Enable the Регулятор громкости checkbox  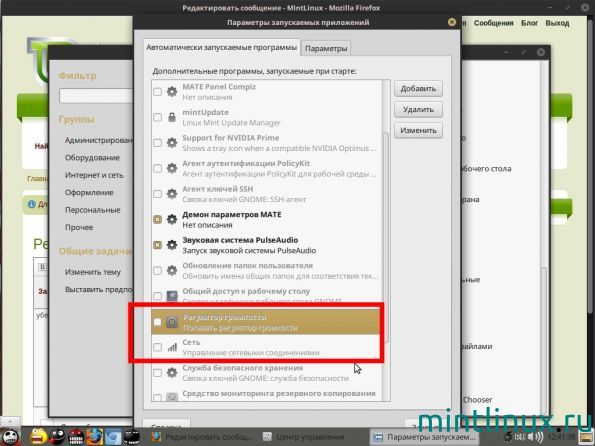pyautogui.click(x=157, y=322)
